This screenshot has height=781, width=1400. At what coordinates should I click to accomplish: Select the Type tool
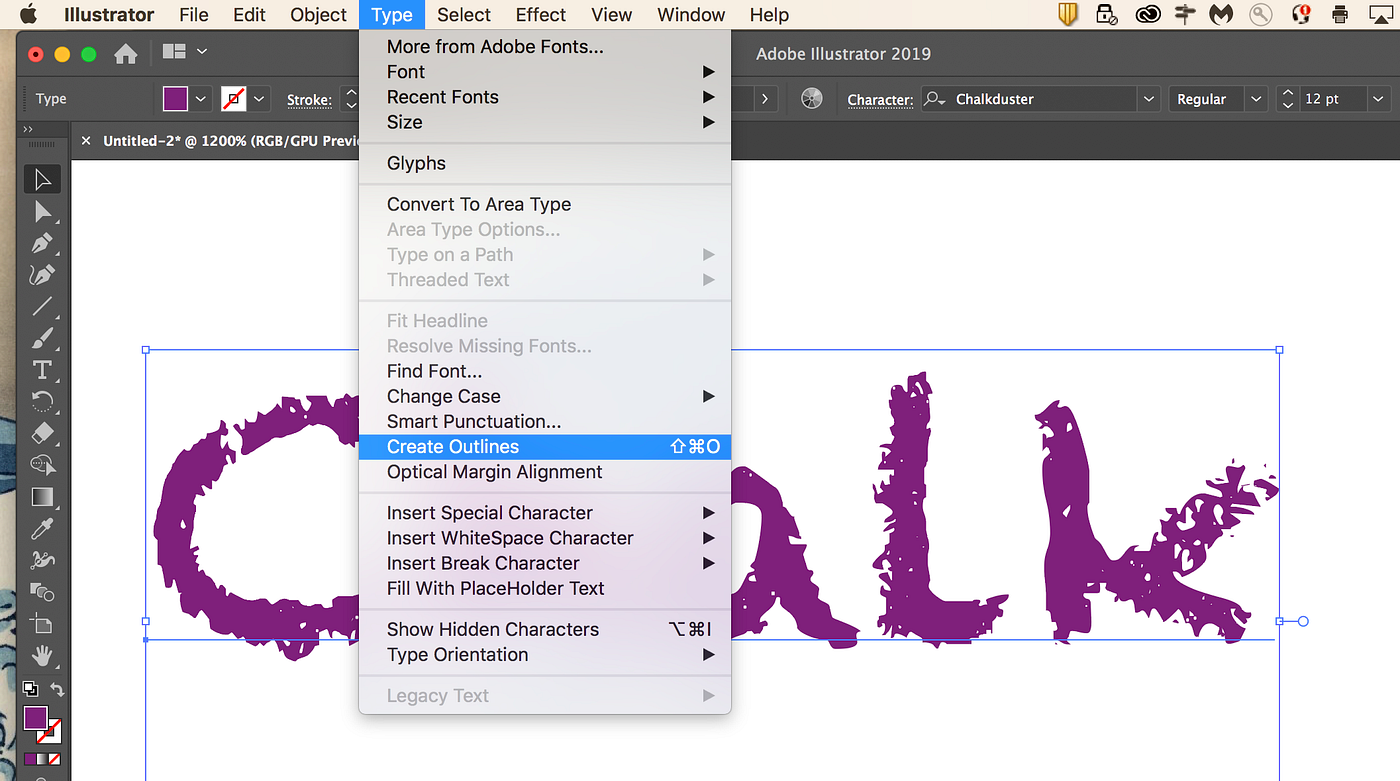coord(42,370)
